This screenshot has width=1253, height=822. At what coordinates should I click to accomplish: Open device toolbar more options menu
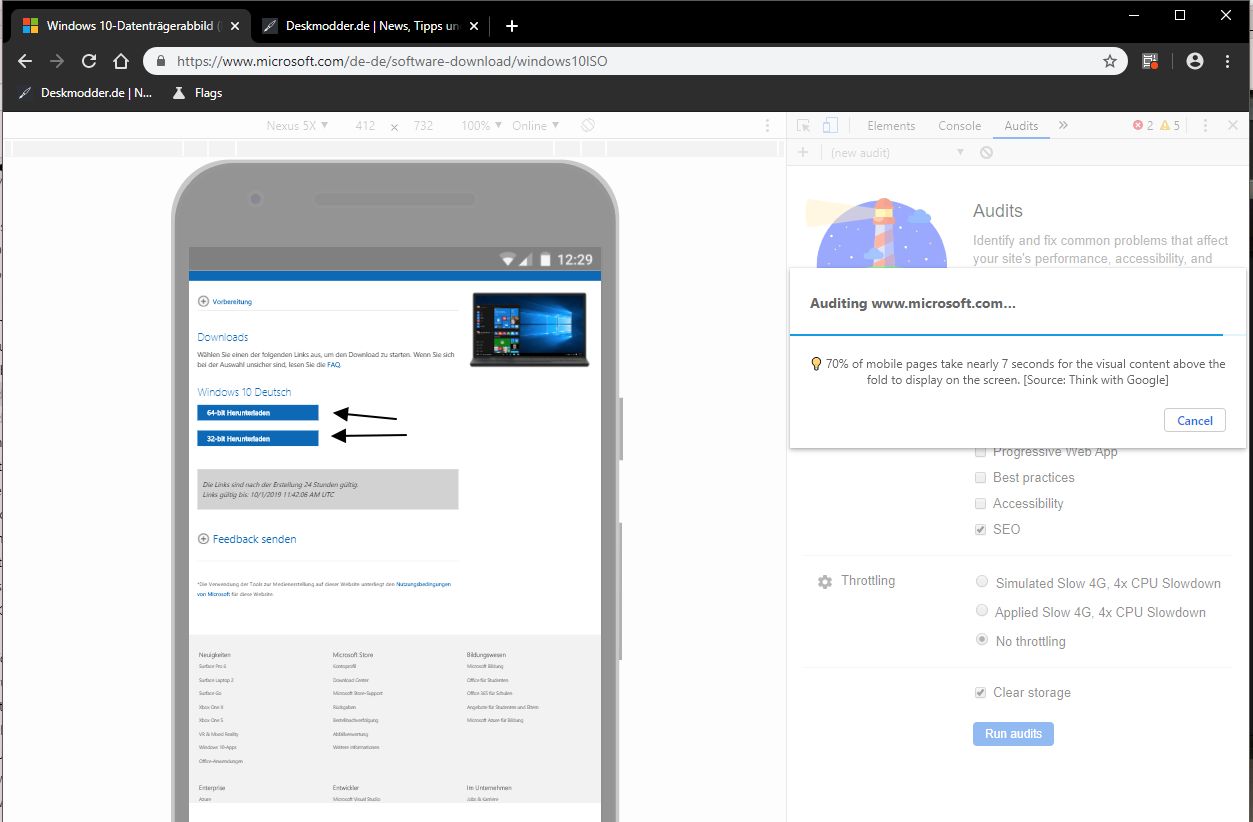pyautogui.click(x=767, y=126)
